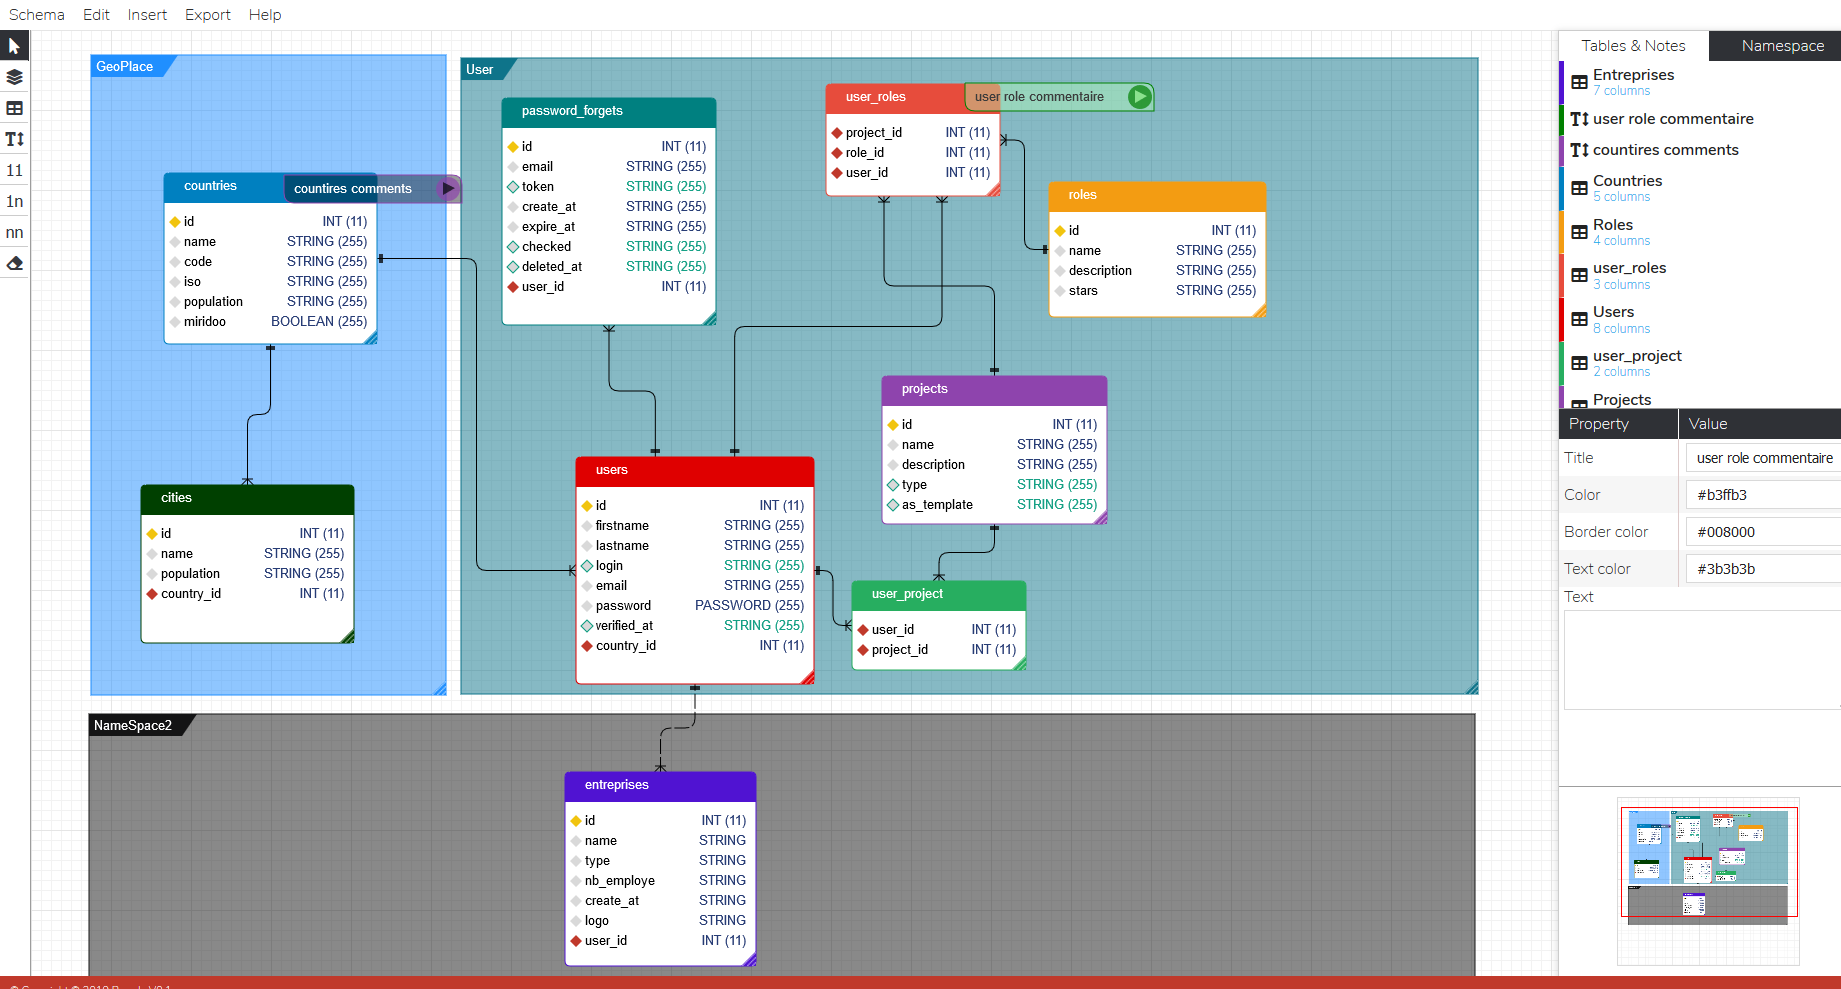Select the User namespace label
This screenshot has width=1841, height=989.
pos(480,69)
